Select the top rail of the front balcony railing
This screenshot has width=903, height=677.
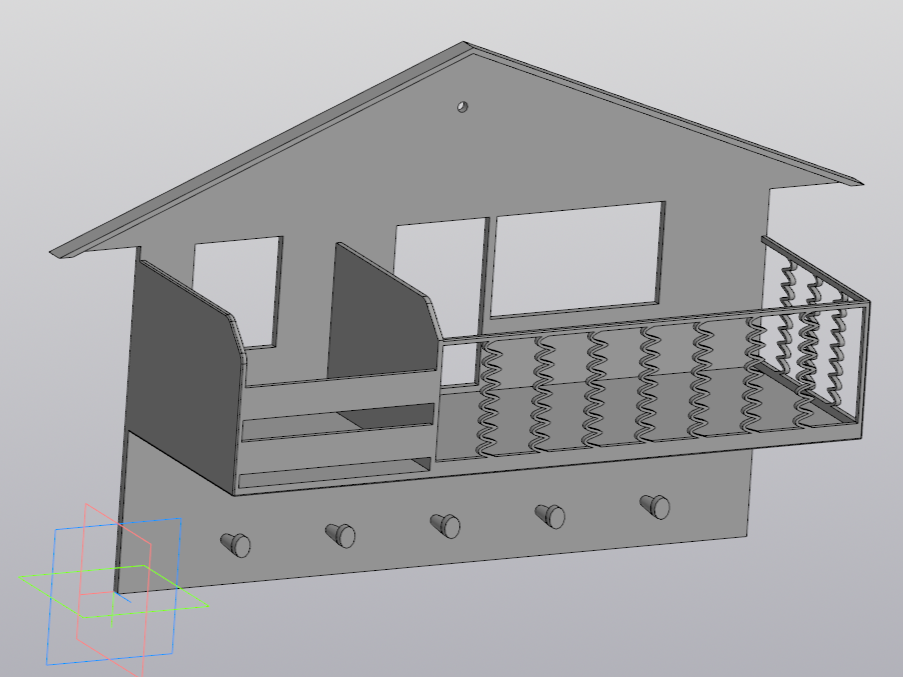click(x=654, y=322)
